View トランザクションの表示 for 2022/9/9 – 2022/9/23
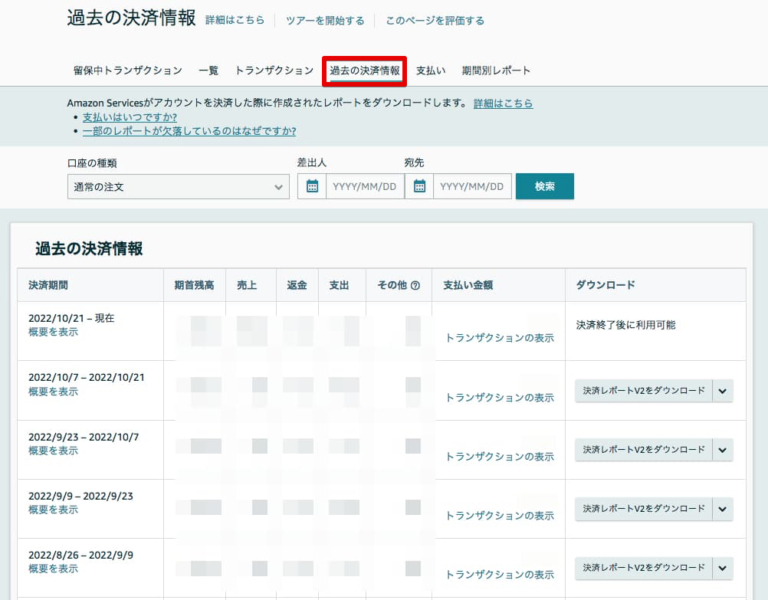This screenshot has height=600, width=768. click(500, 515)
